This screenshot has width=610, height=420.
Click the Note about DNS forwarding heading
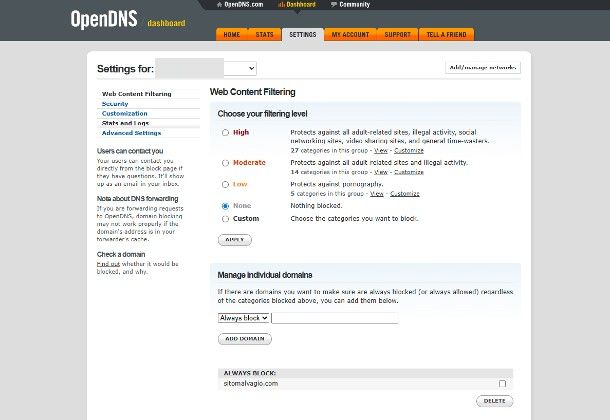tap(137, 198)
